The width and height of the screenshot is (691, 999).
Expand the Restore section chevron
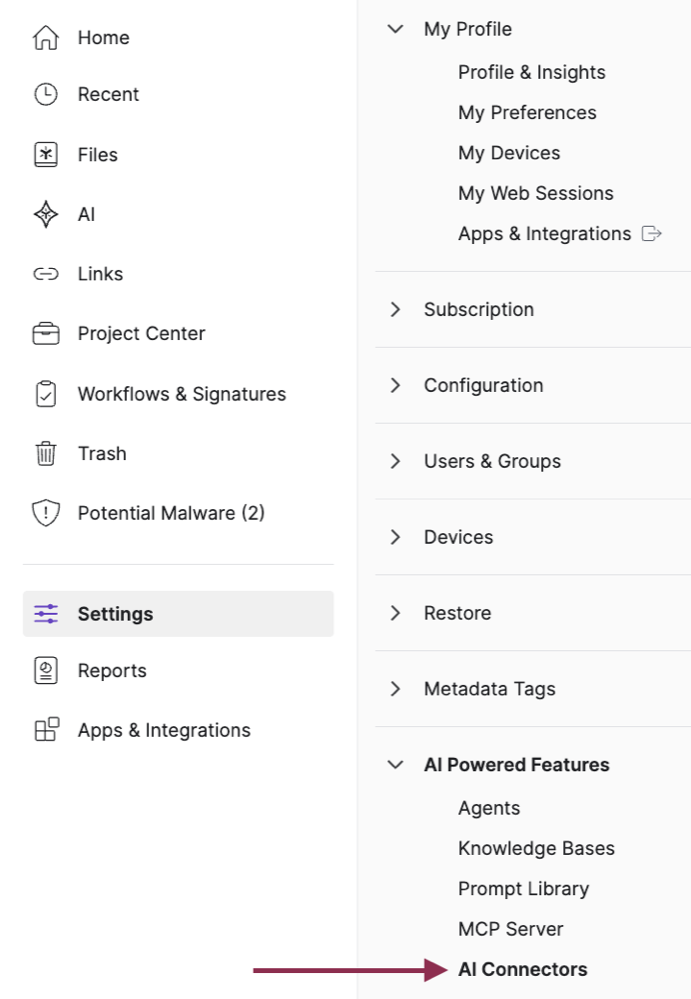(395, 613)
